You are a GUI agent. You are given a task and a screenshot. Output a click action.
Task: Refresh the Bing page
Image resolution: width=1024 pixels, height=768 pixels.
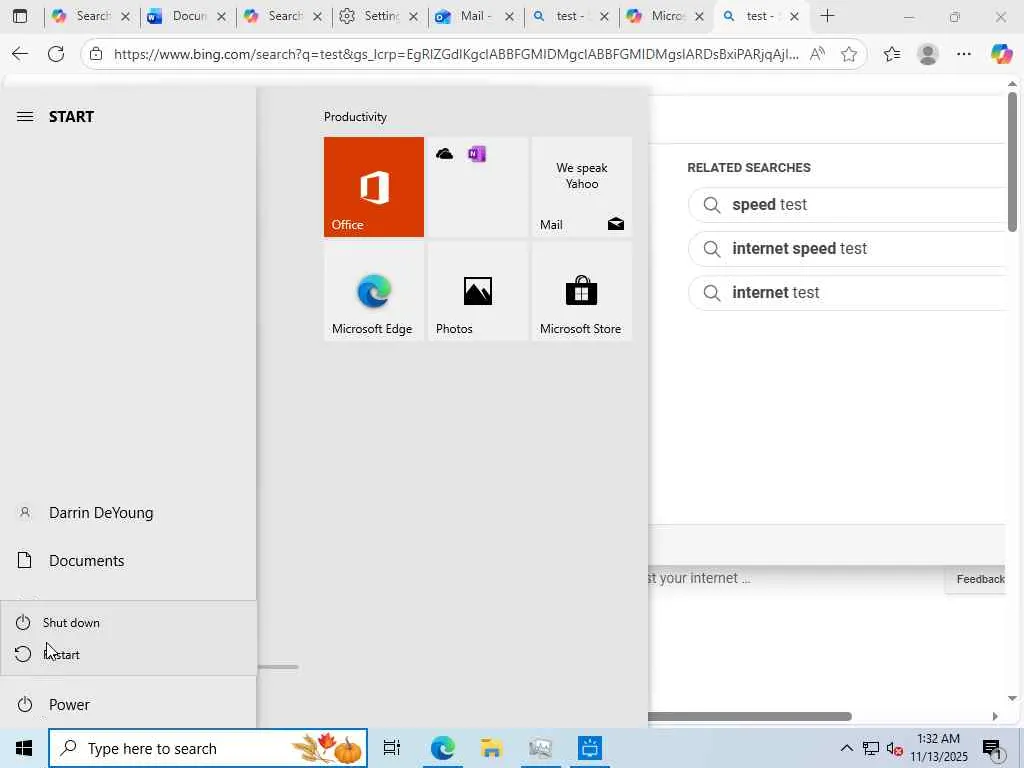pyautogui.click(x=56, y=54)
